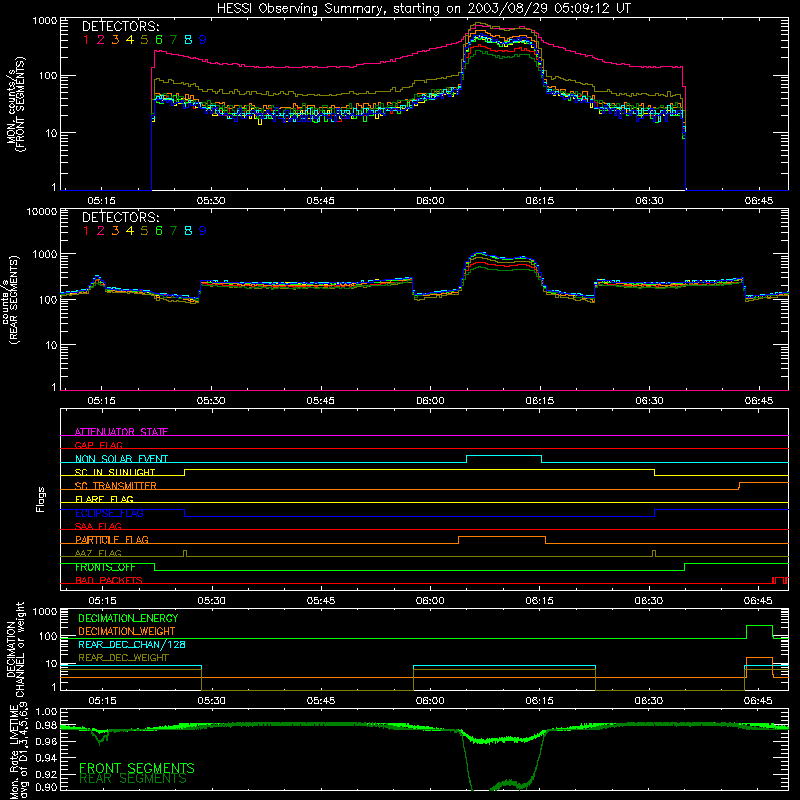Click the PARTICLE_FLAG raised step near 06:10
The height and width of the screenshot is (800, 800).
click(502, 537)
